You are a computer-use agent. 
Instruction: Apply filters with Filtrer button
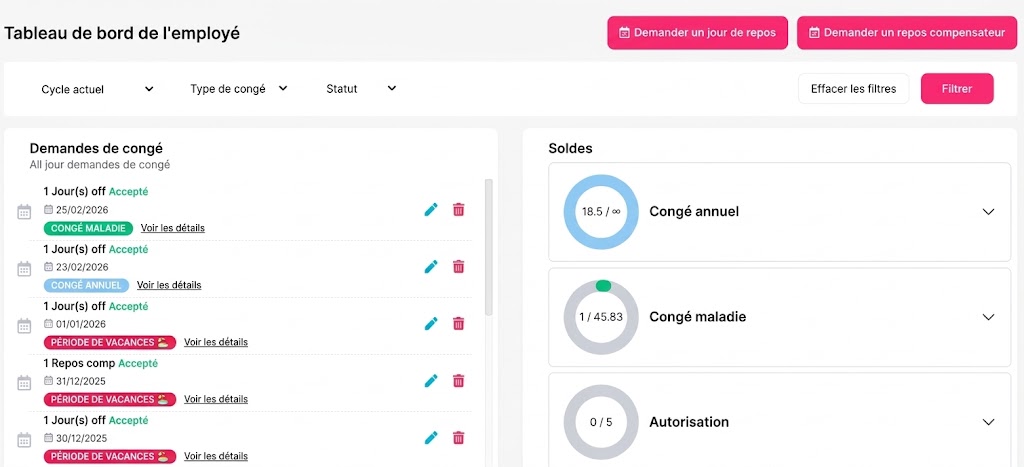(957, 89)
